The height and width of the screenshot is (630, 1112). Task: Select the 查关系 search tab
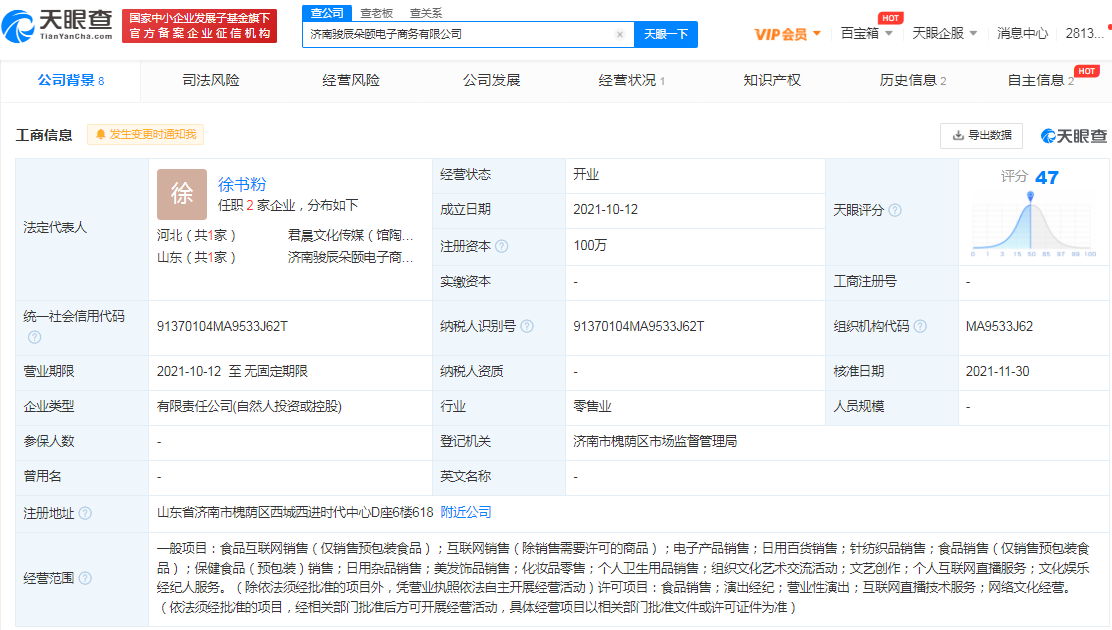click(x=426, y=13)
